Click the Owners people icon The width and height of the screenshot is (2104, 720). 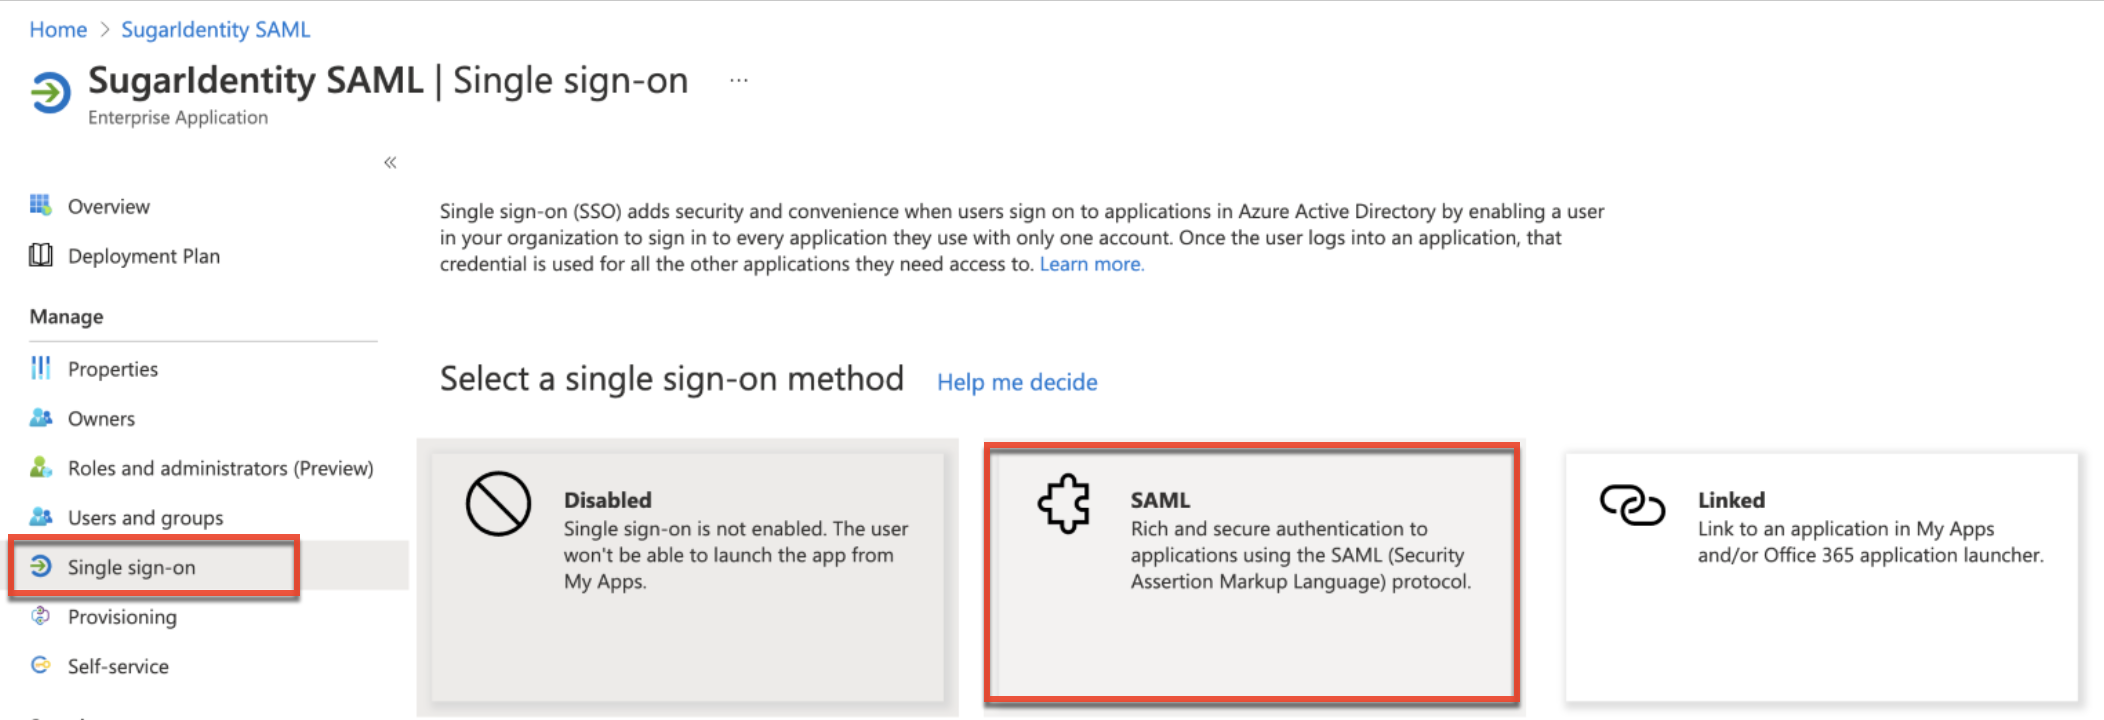(x=40, y=417)
